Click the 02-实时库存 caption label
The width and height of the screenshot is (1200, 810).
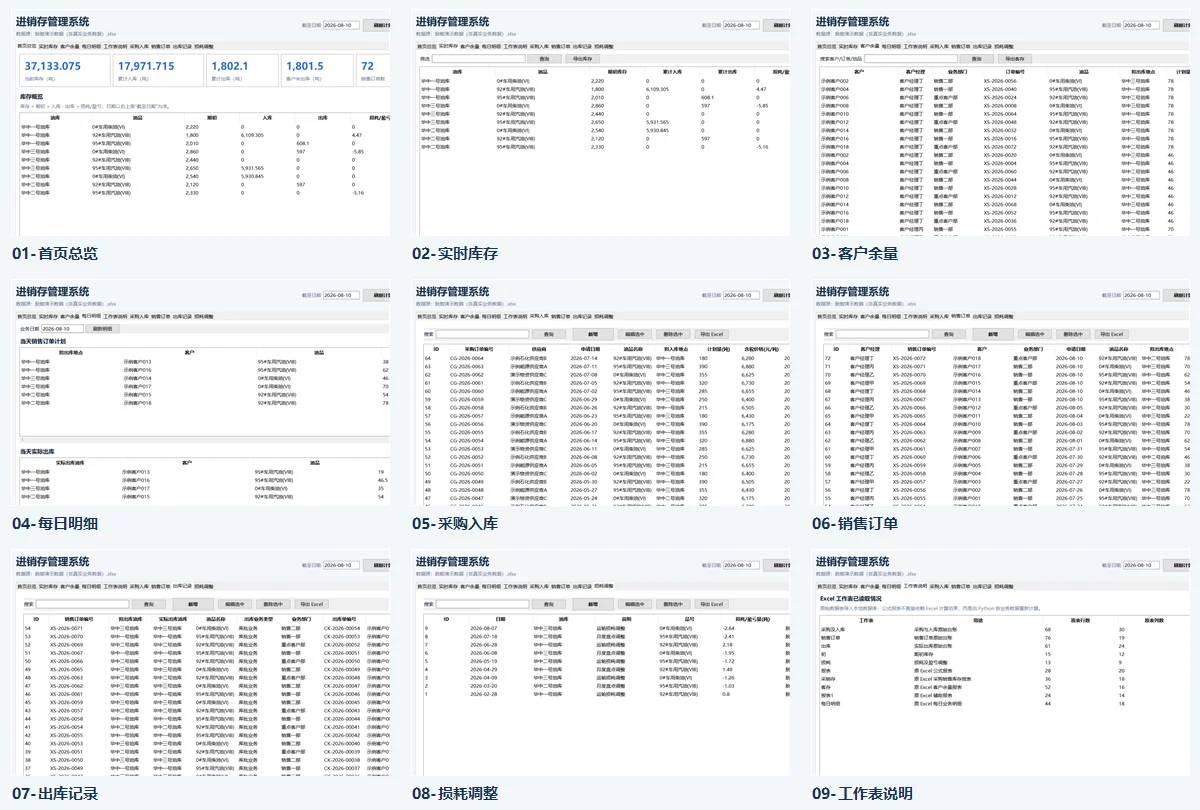coord(455,254)
